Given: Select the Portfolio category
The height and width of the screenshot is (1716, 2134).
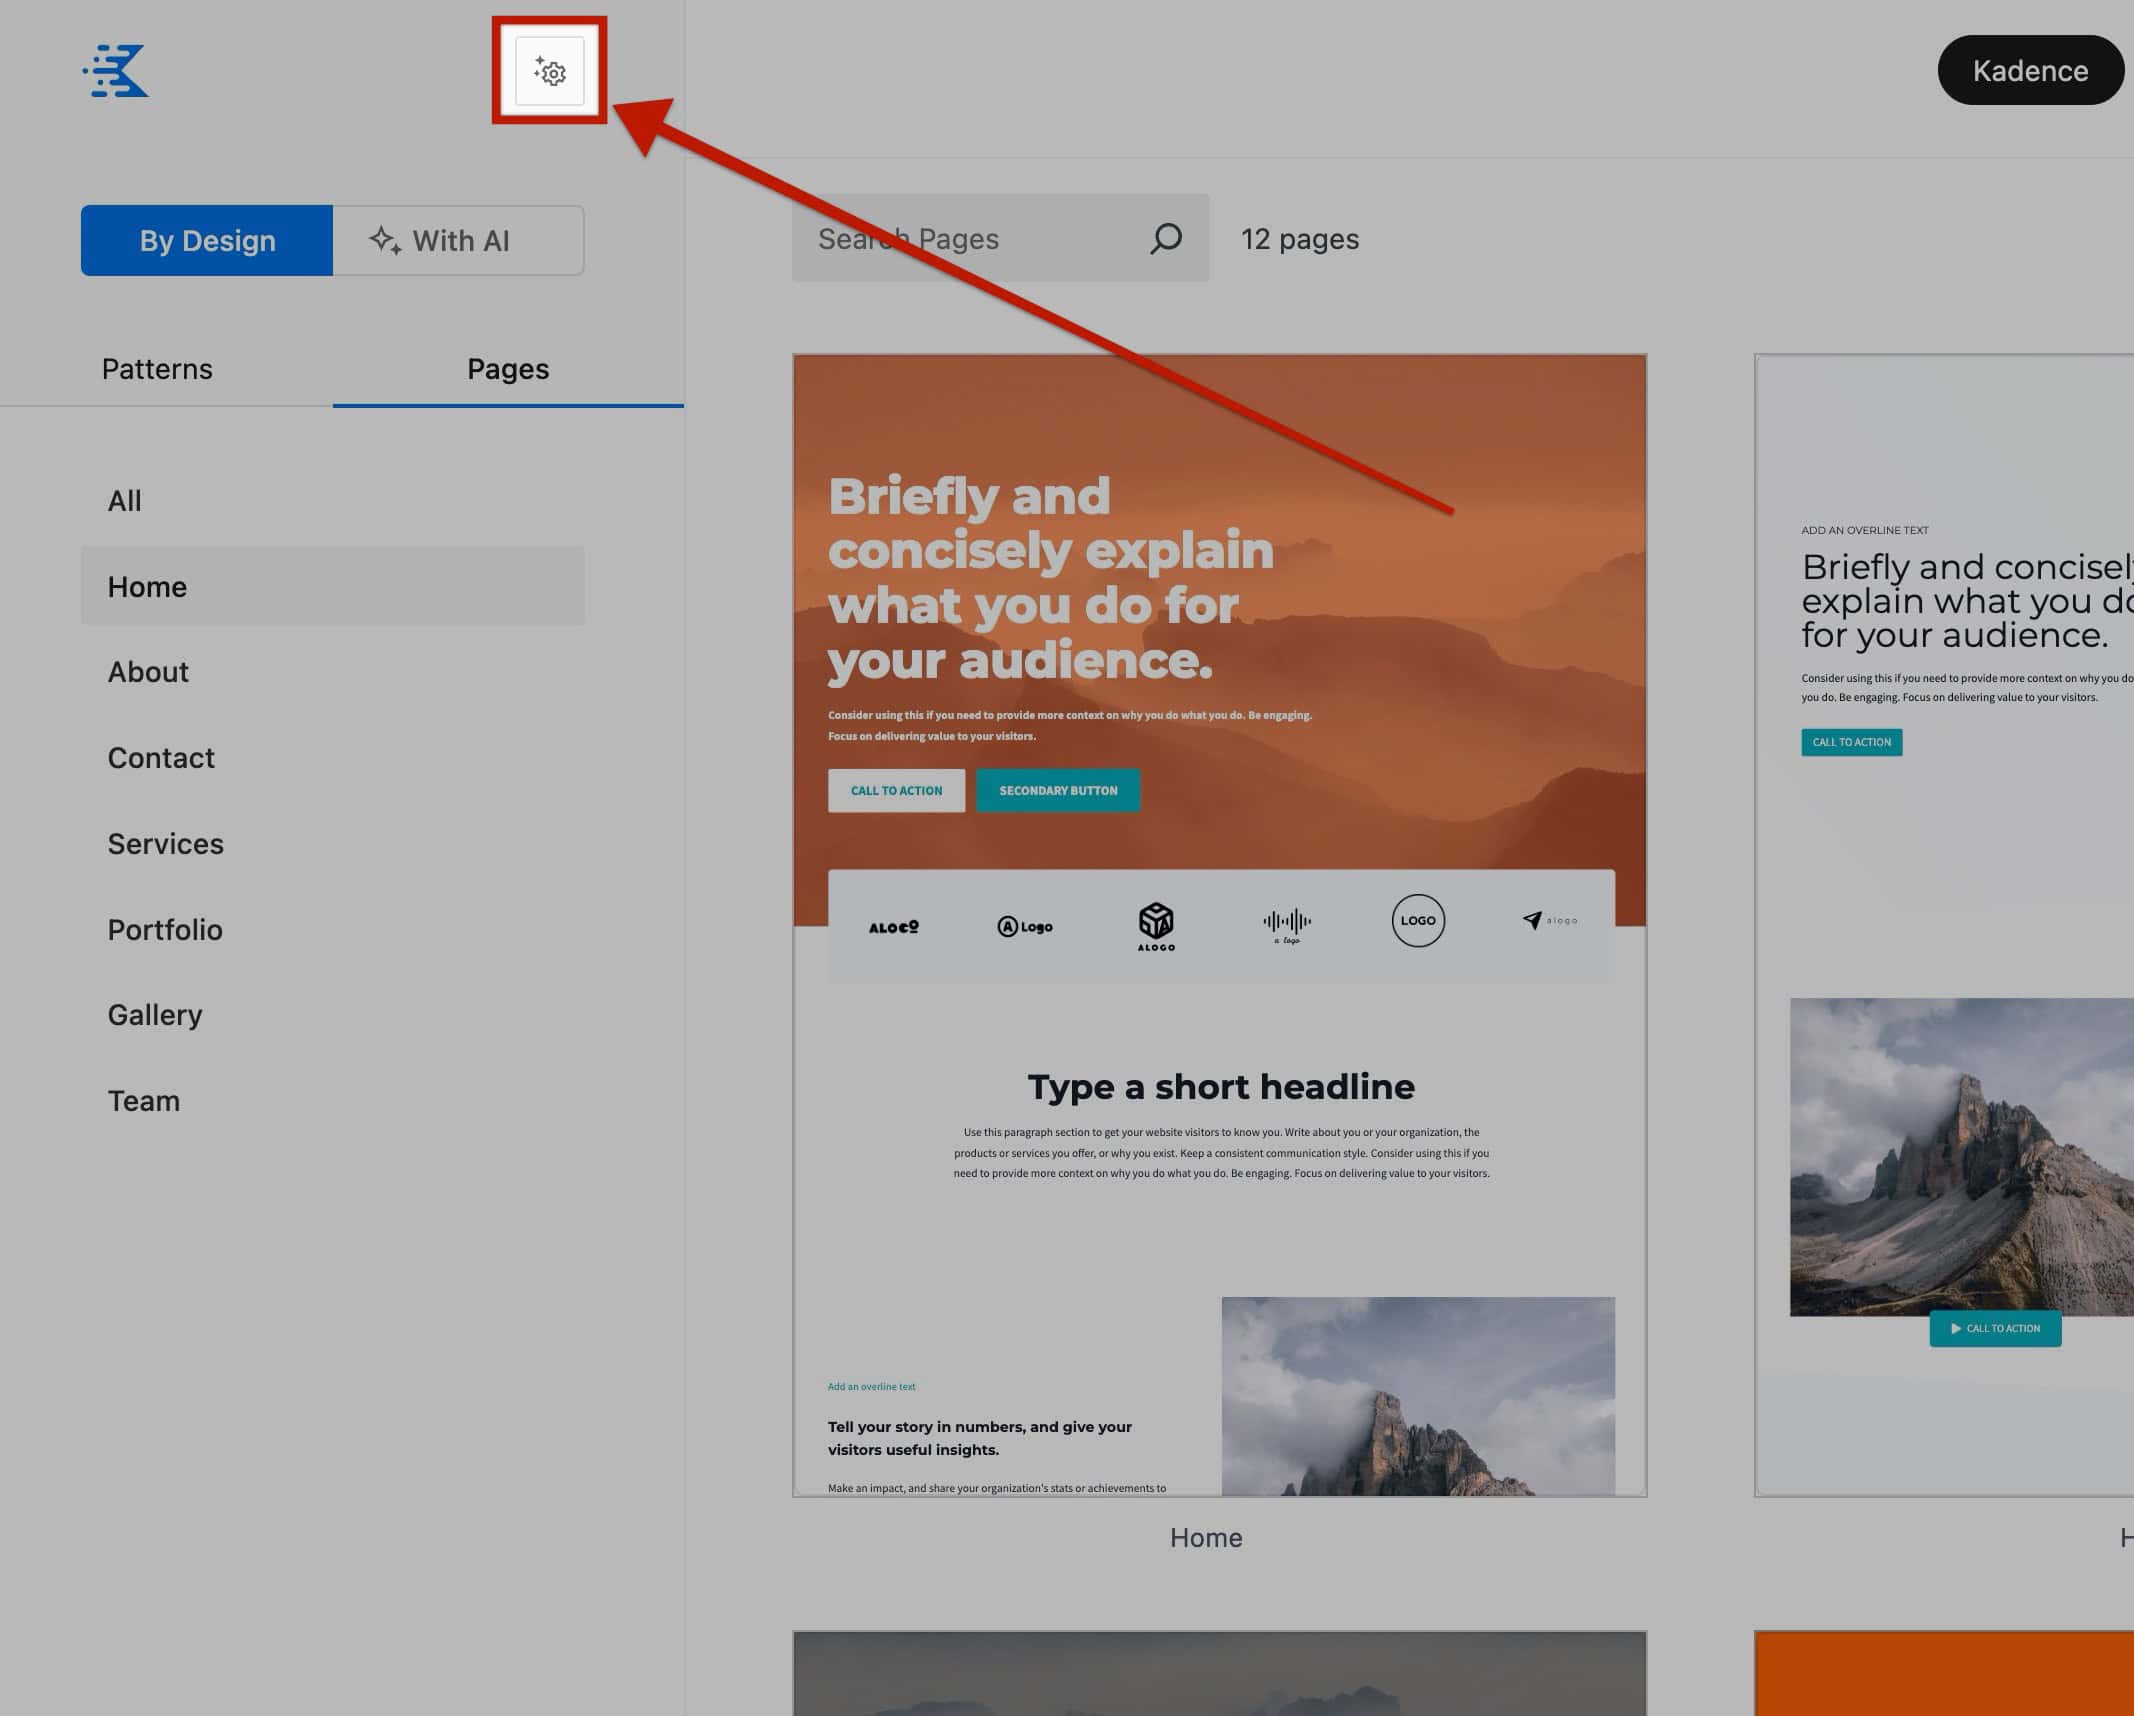Looking at the screenshot, I should click(x=165, y=929).
